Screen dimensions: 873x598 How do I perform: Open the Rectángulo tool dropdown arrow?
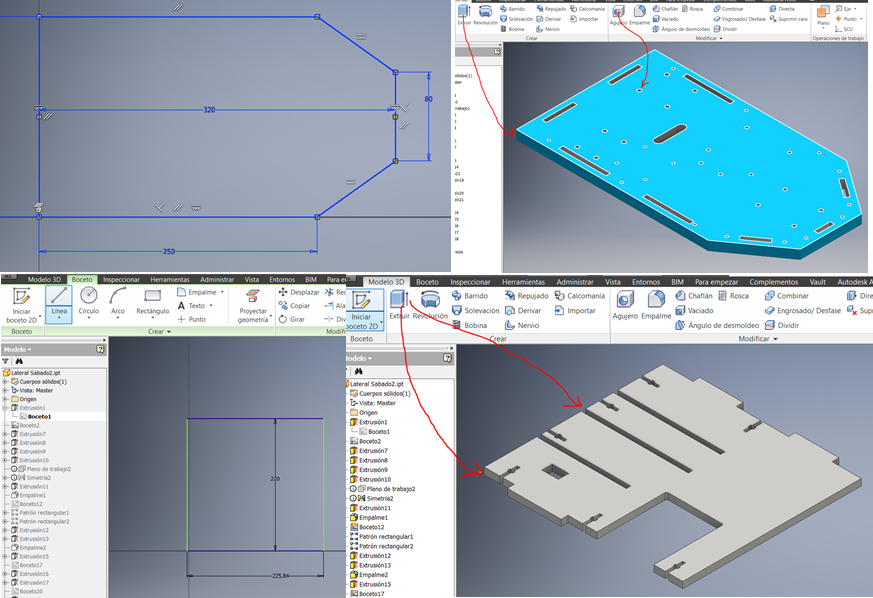tap(153, 318)
